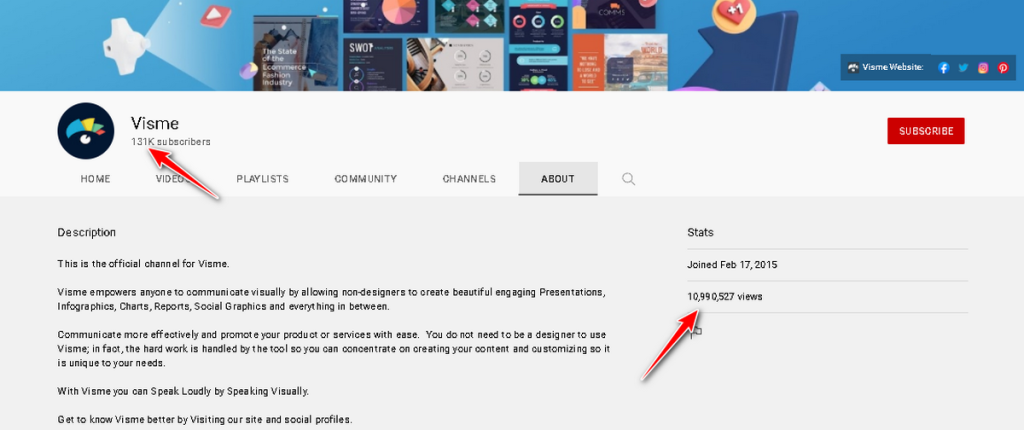Image resolution: width=1024 pixels, height=430 pixels.
Task: Select the About tab
Action: pos(558,179)
